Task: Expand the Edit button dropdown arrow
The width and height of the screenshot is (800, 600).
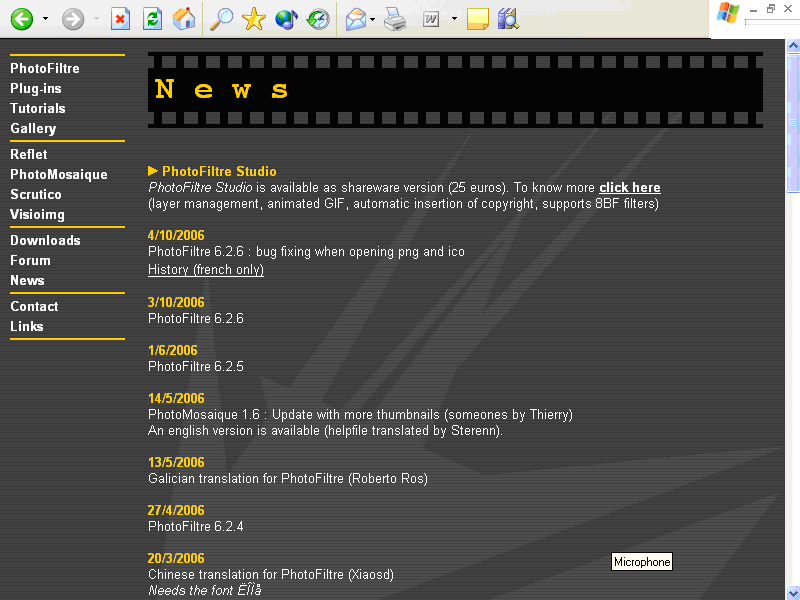Action: (454, 19)
